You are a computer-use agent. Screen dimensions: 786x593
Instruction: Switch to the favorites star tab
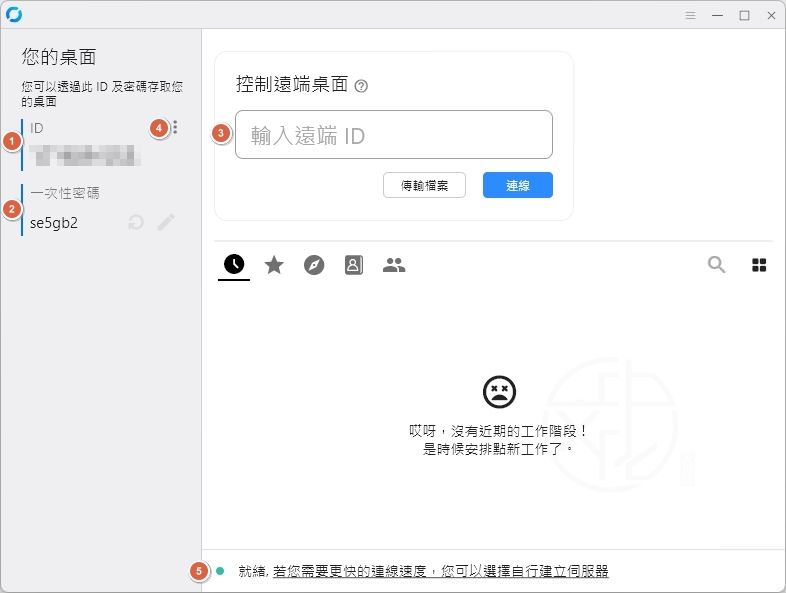[274, 265]
